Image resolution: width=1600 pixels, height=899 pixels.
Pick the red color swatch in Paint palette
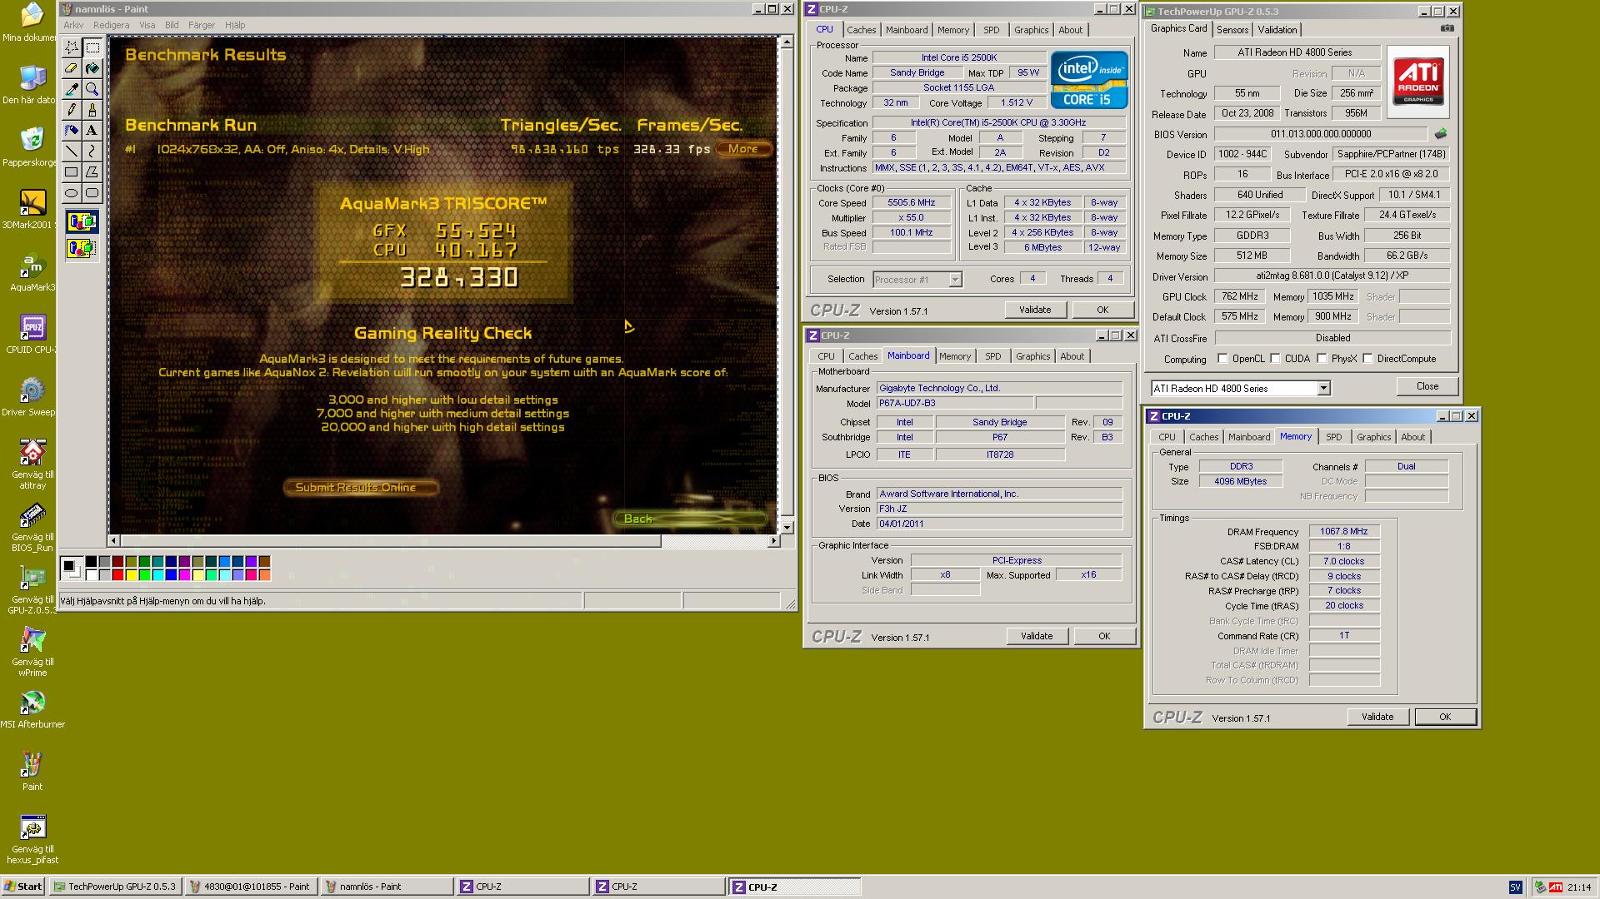click(117, 575)
